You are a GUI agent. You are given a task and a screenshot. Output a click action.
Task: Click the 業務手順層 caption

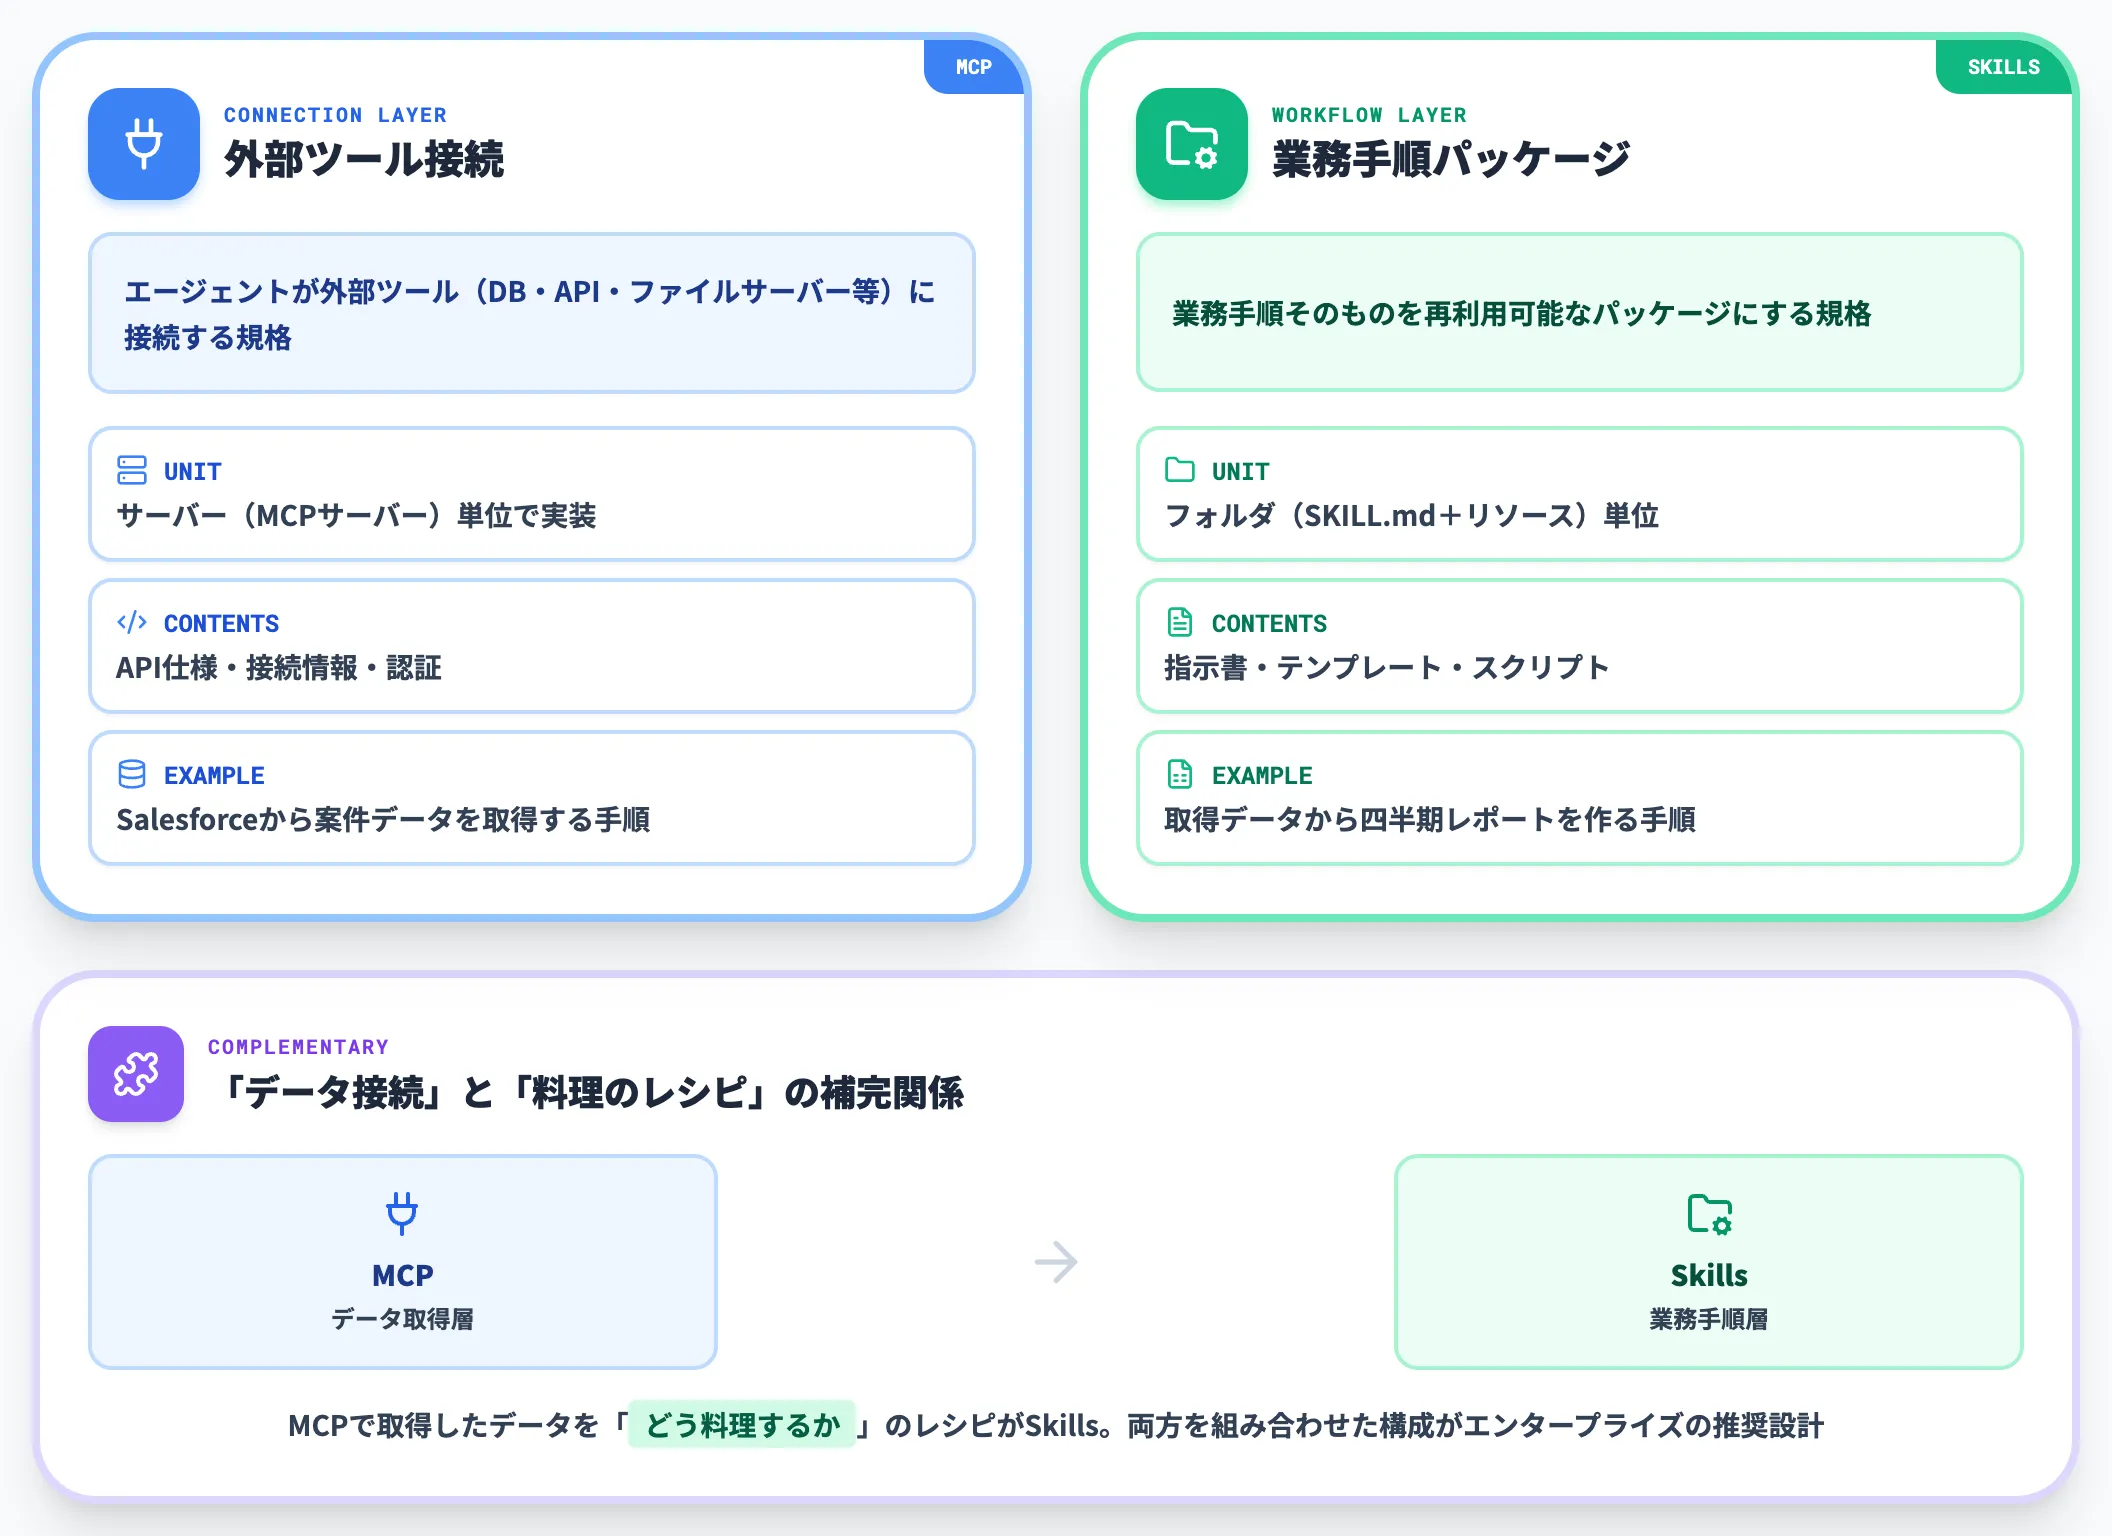(1709, 1319)
